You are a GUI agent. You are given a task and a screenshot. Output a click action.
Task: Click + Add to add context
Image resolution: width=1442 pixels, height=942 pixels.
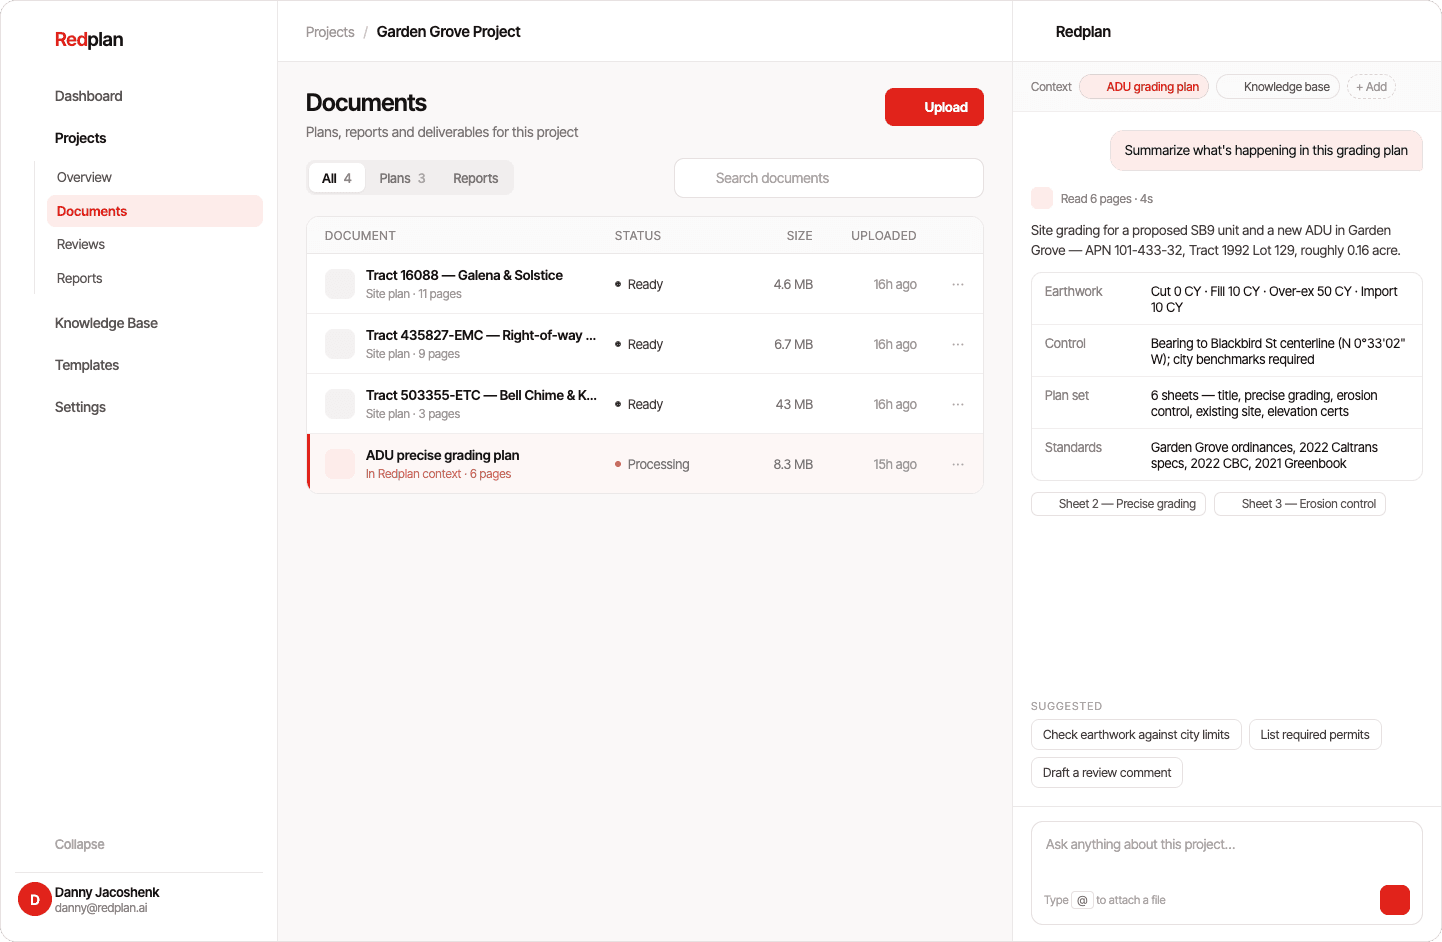[1371, 87]
